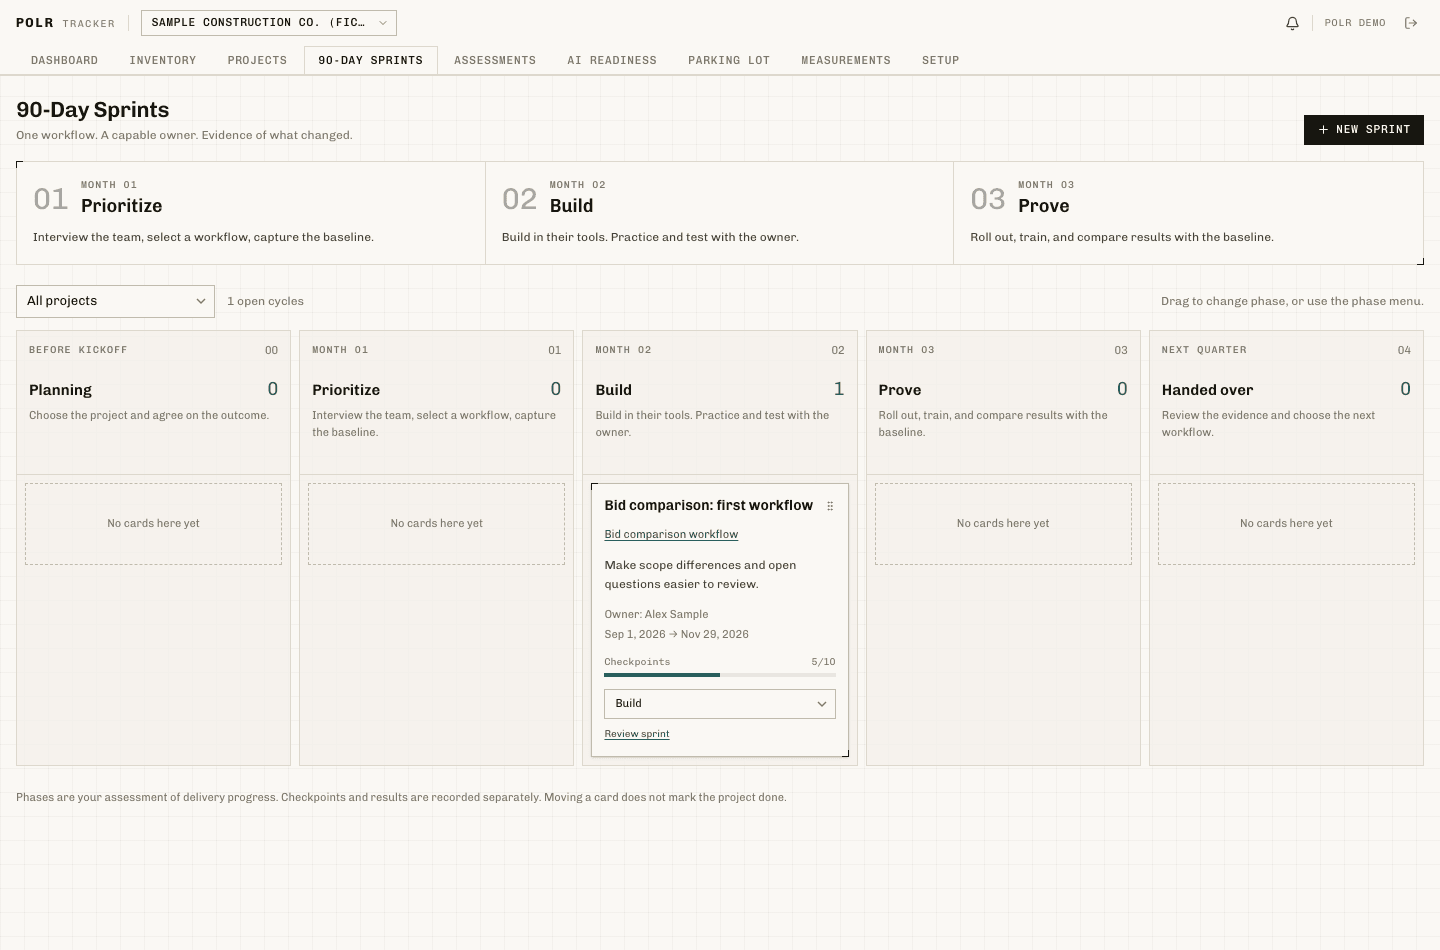The width and height of the screenshot is (1440, 950).
Task: Switch to the Setup tab
Action: (x=941, y=60)
